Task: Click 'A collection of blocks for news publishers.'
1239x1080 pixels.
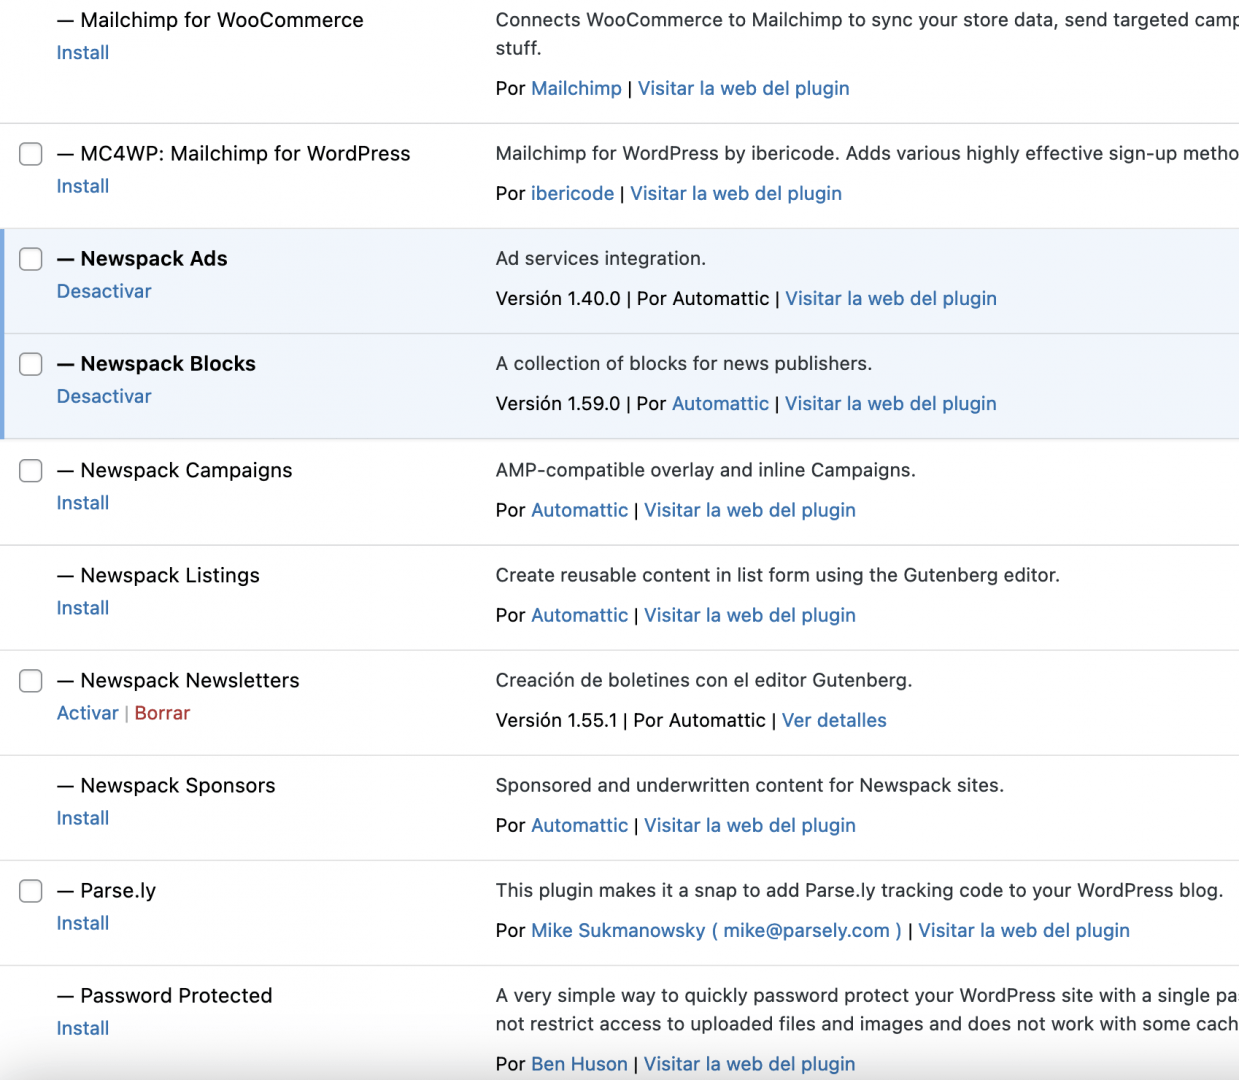Action: click(x=684, y=363)
